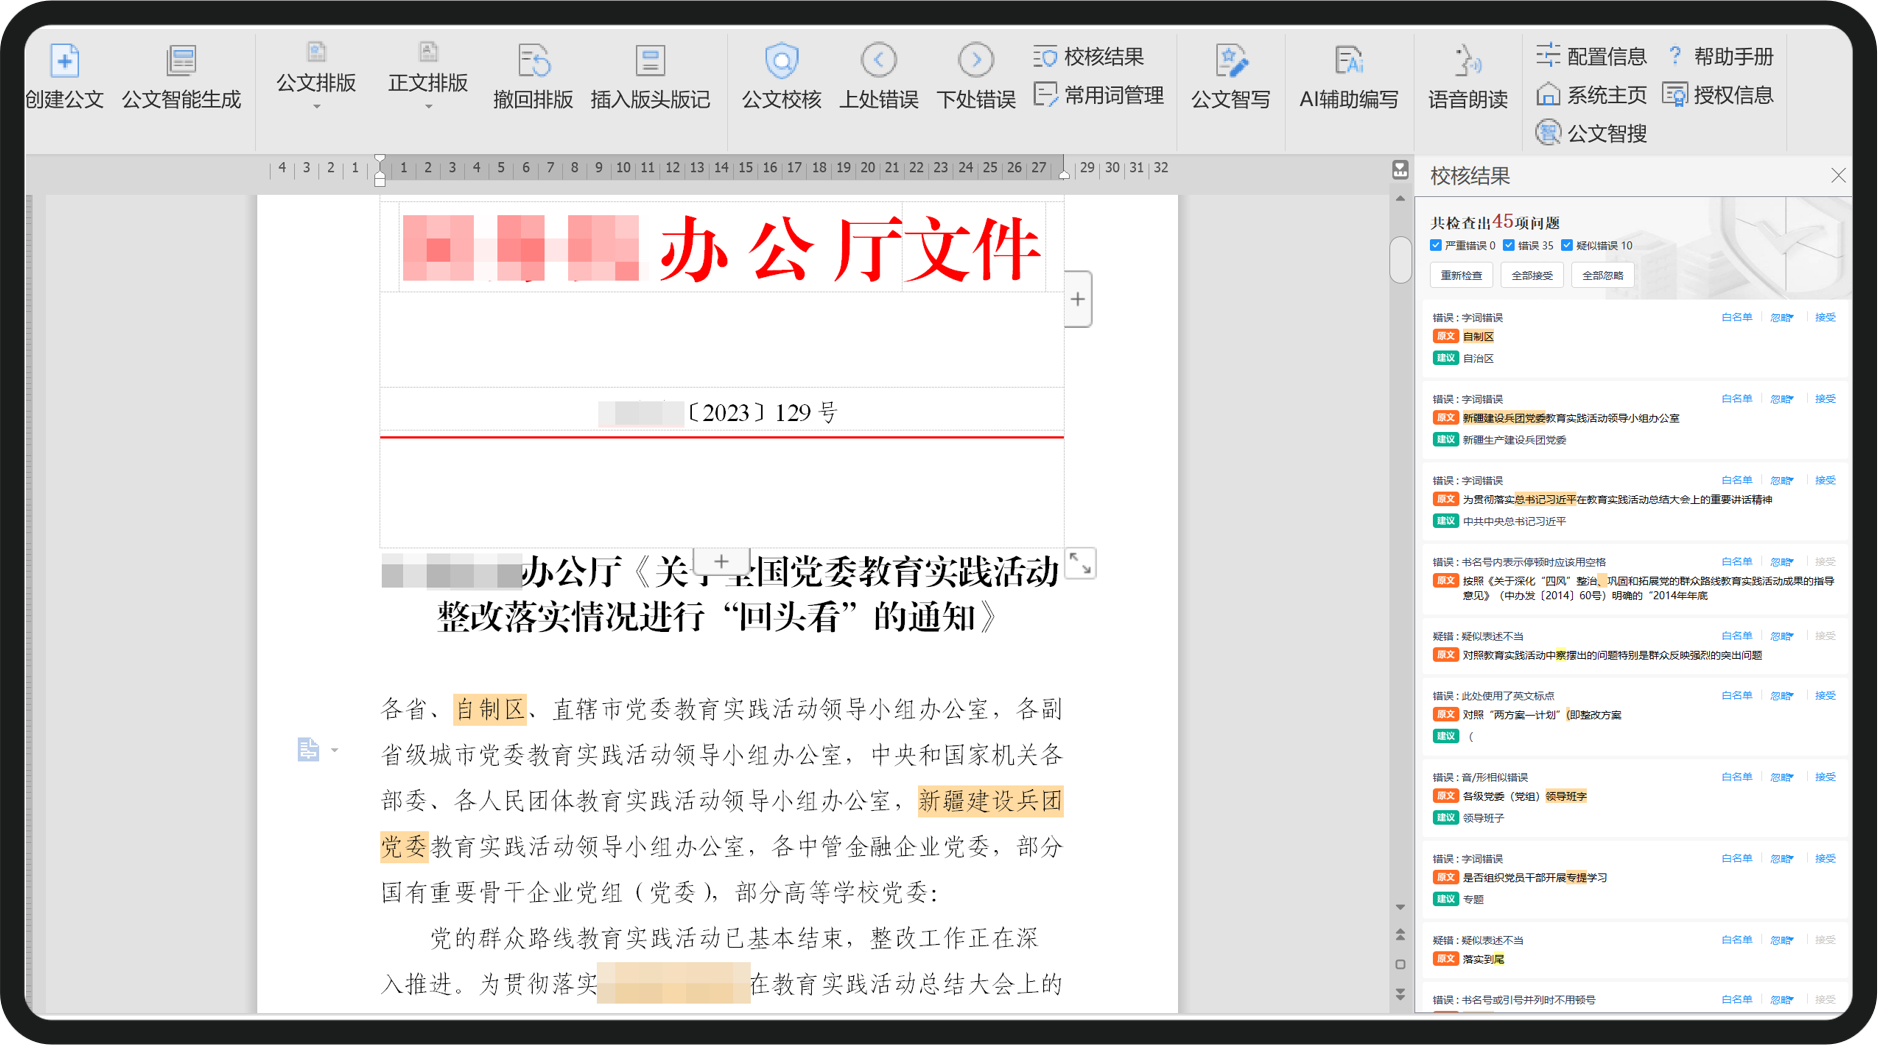Click 插入版头版记 (insert header) icon
The height and width of the screenshot is (1045, 1878).
click(650, 62)
